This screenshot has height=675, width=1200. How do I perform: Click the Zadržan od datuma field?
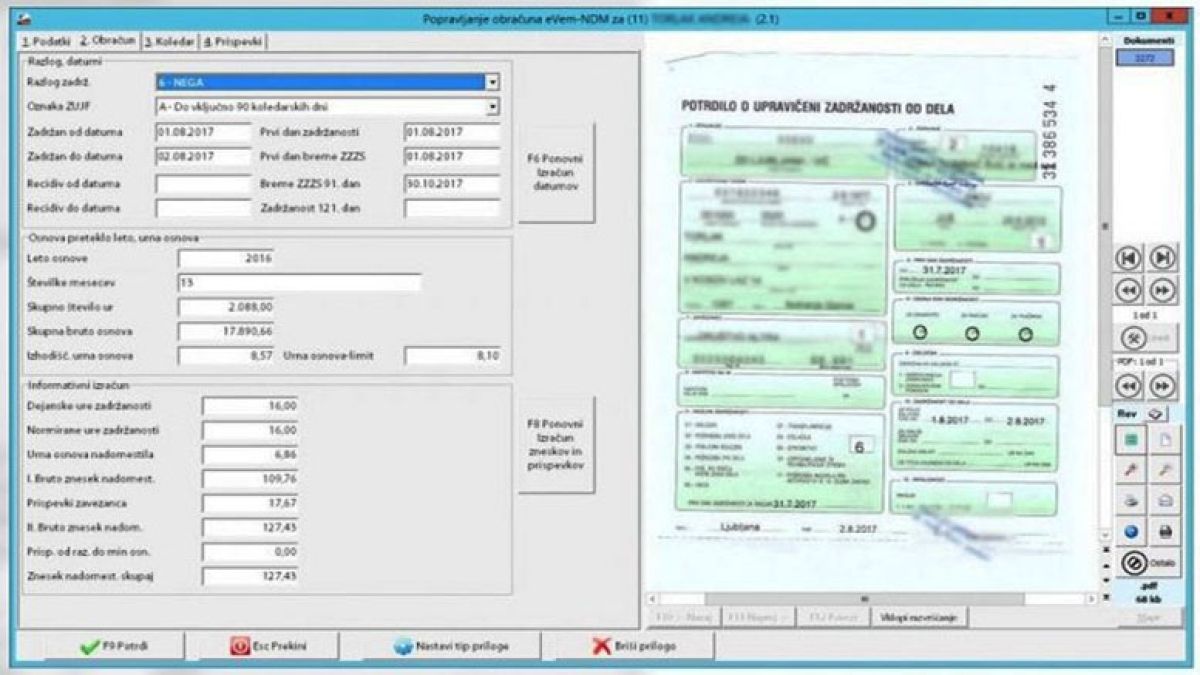tap(203, 132)
